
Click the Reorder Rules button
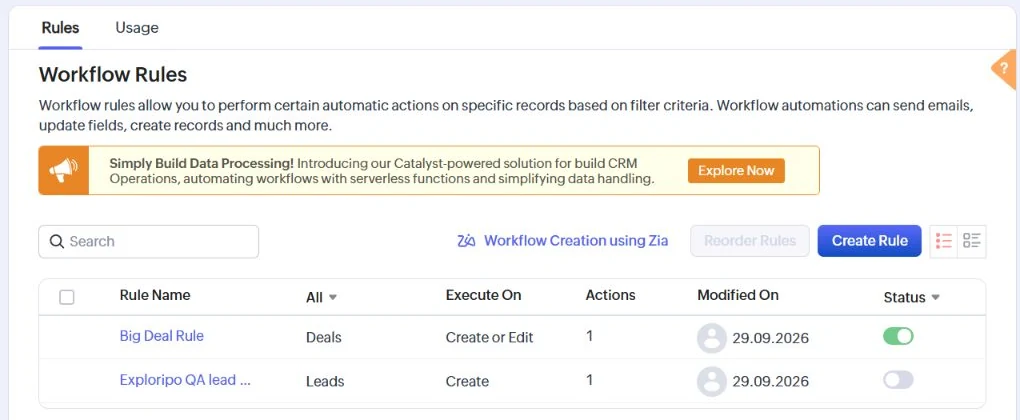point(750,241)
